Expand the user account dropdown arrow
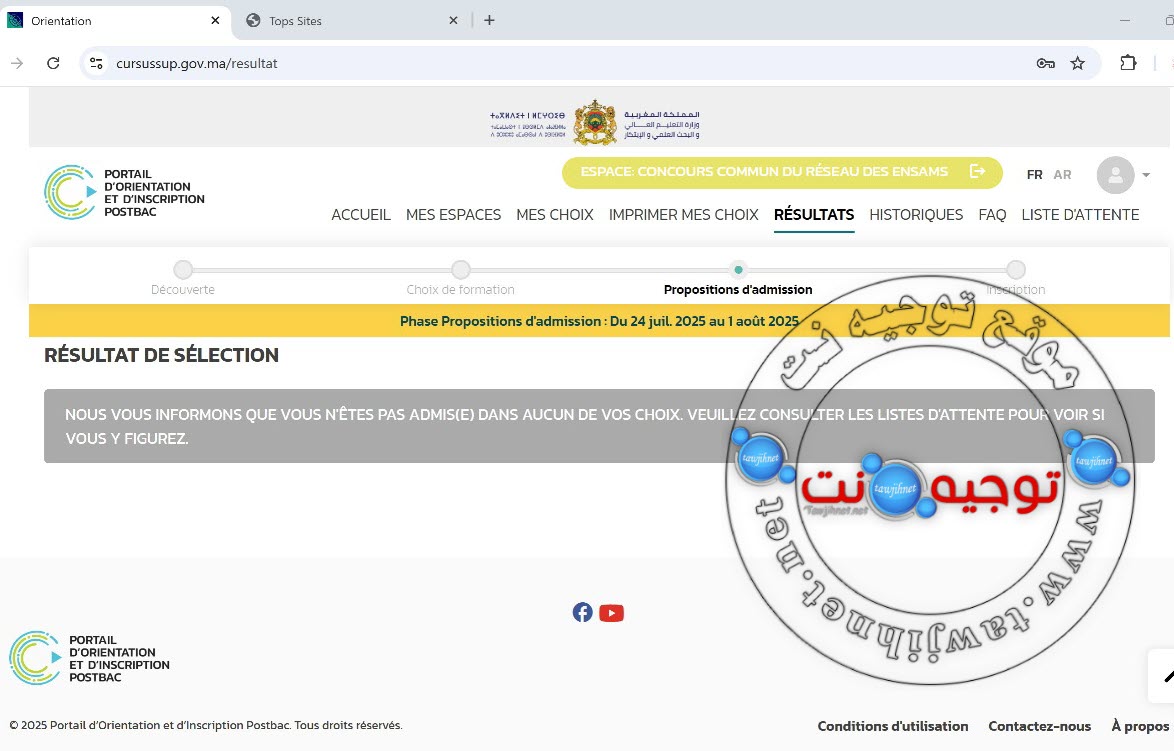 [1146, 175]
